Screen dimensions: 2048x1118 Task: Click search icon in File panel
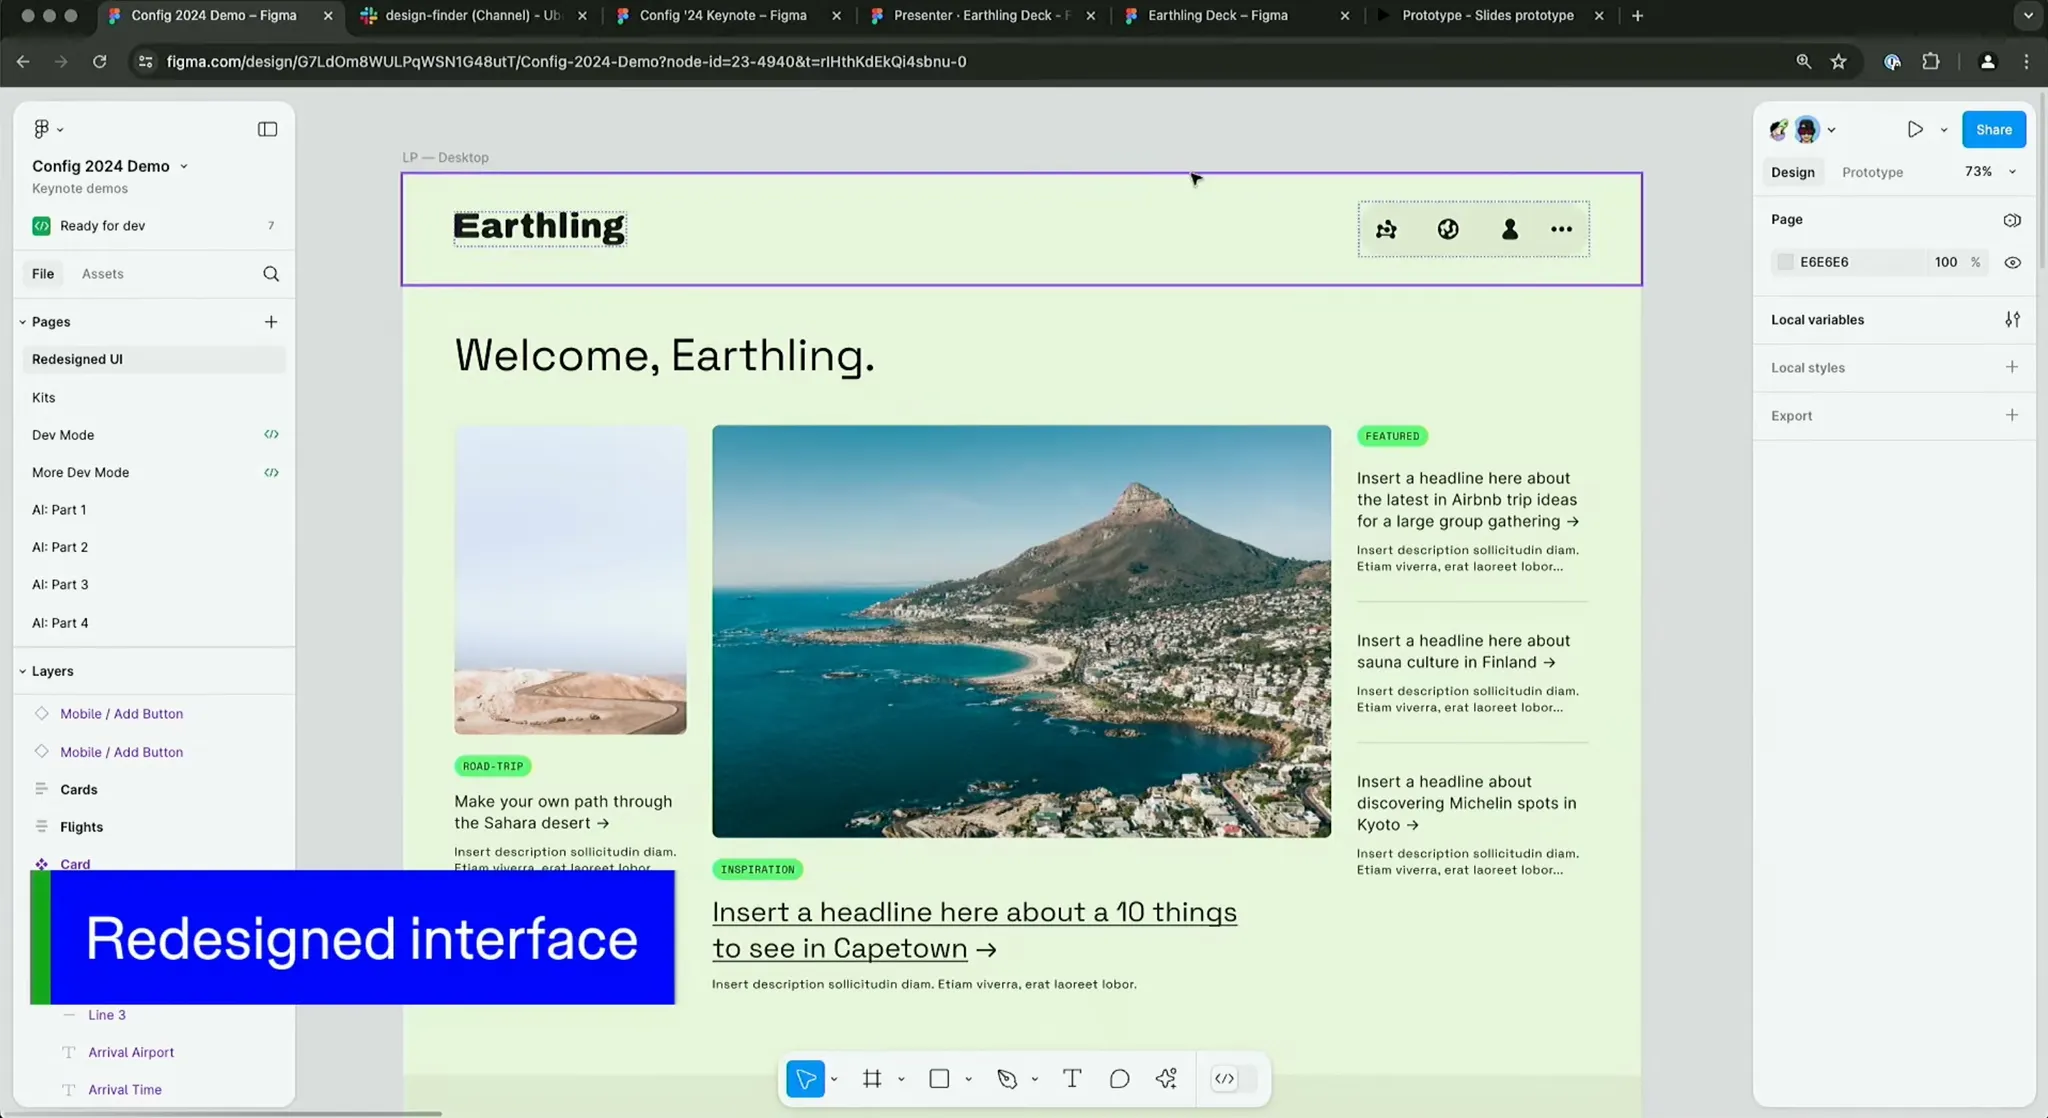pos(271,274)
